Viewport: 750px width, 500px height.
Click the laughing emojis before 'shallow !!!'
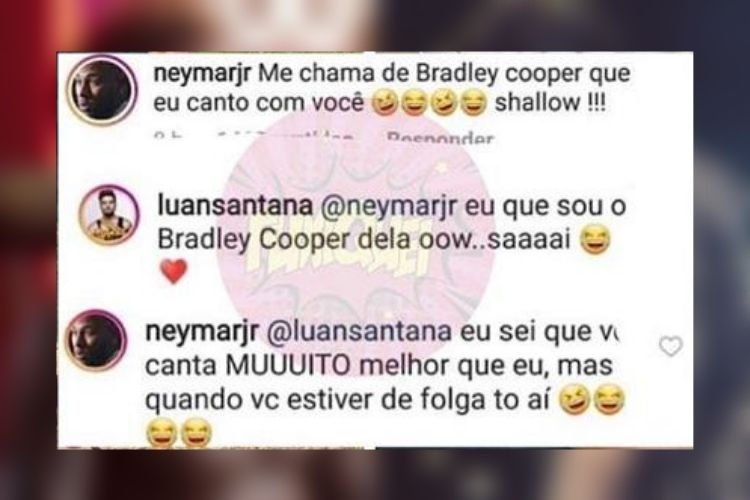(429, 104)
